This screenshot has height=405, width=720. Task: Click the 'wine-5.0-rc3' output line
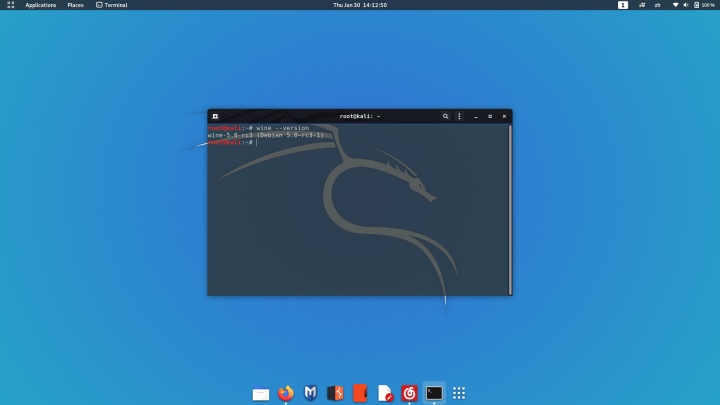265,135
